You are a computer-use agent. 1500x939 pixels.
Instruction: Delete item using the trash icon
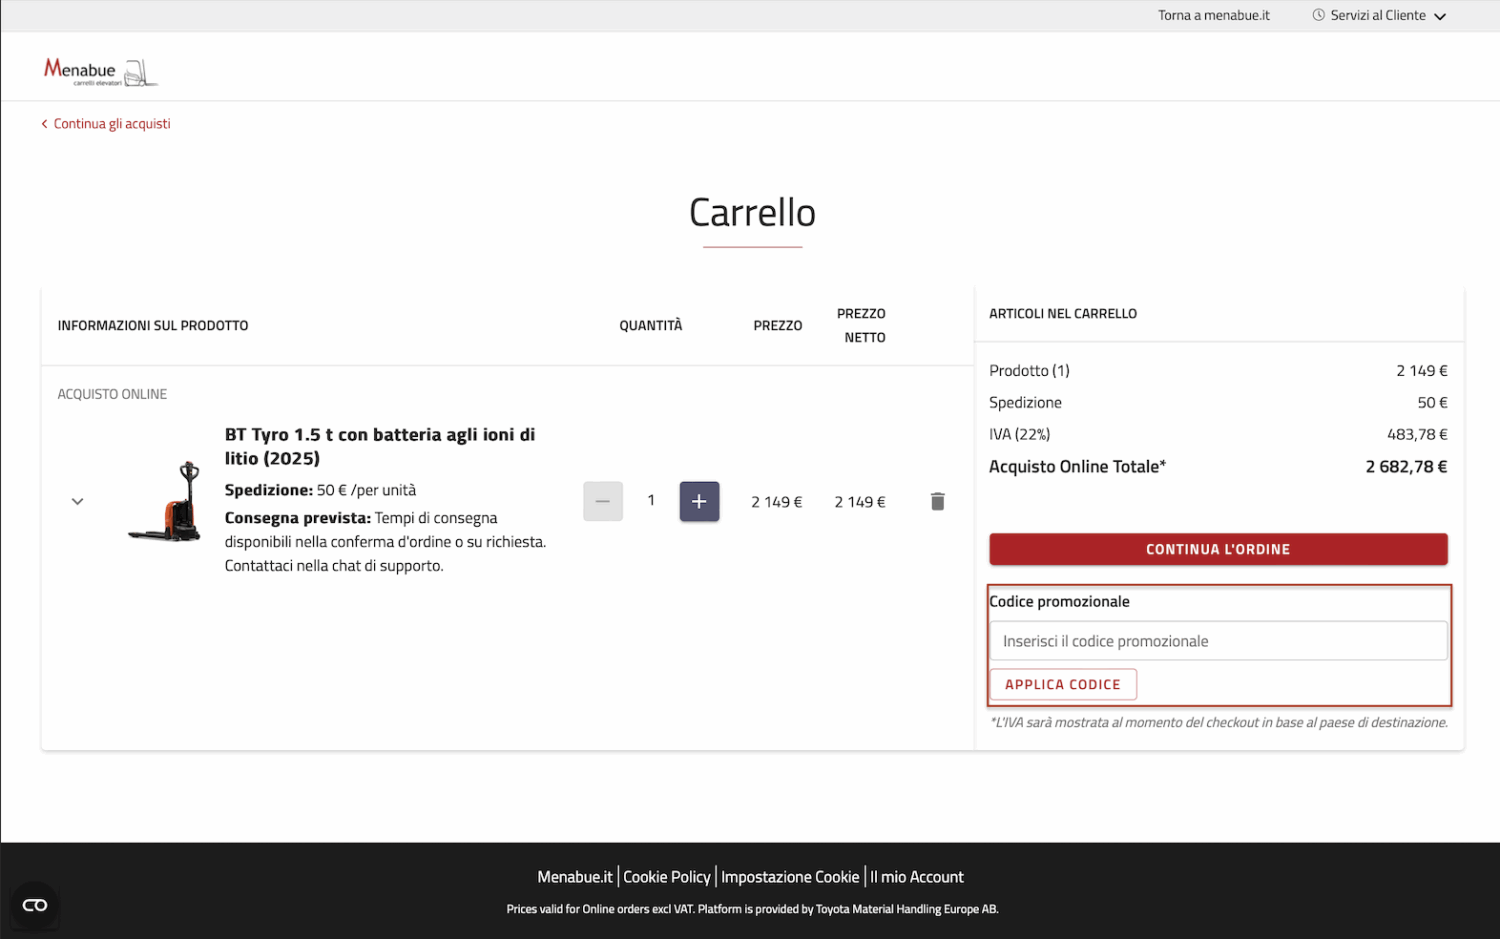937,502
